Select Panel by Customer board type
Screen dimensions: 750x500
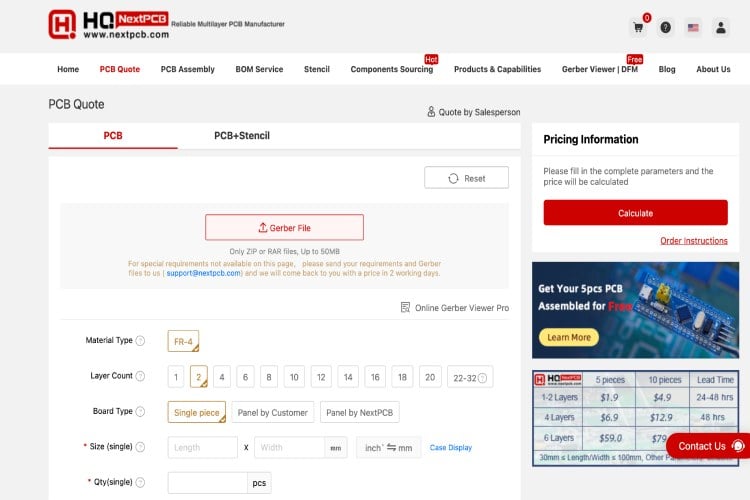point(273,412)
